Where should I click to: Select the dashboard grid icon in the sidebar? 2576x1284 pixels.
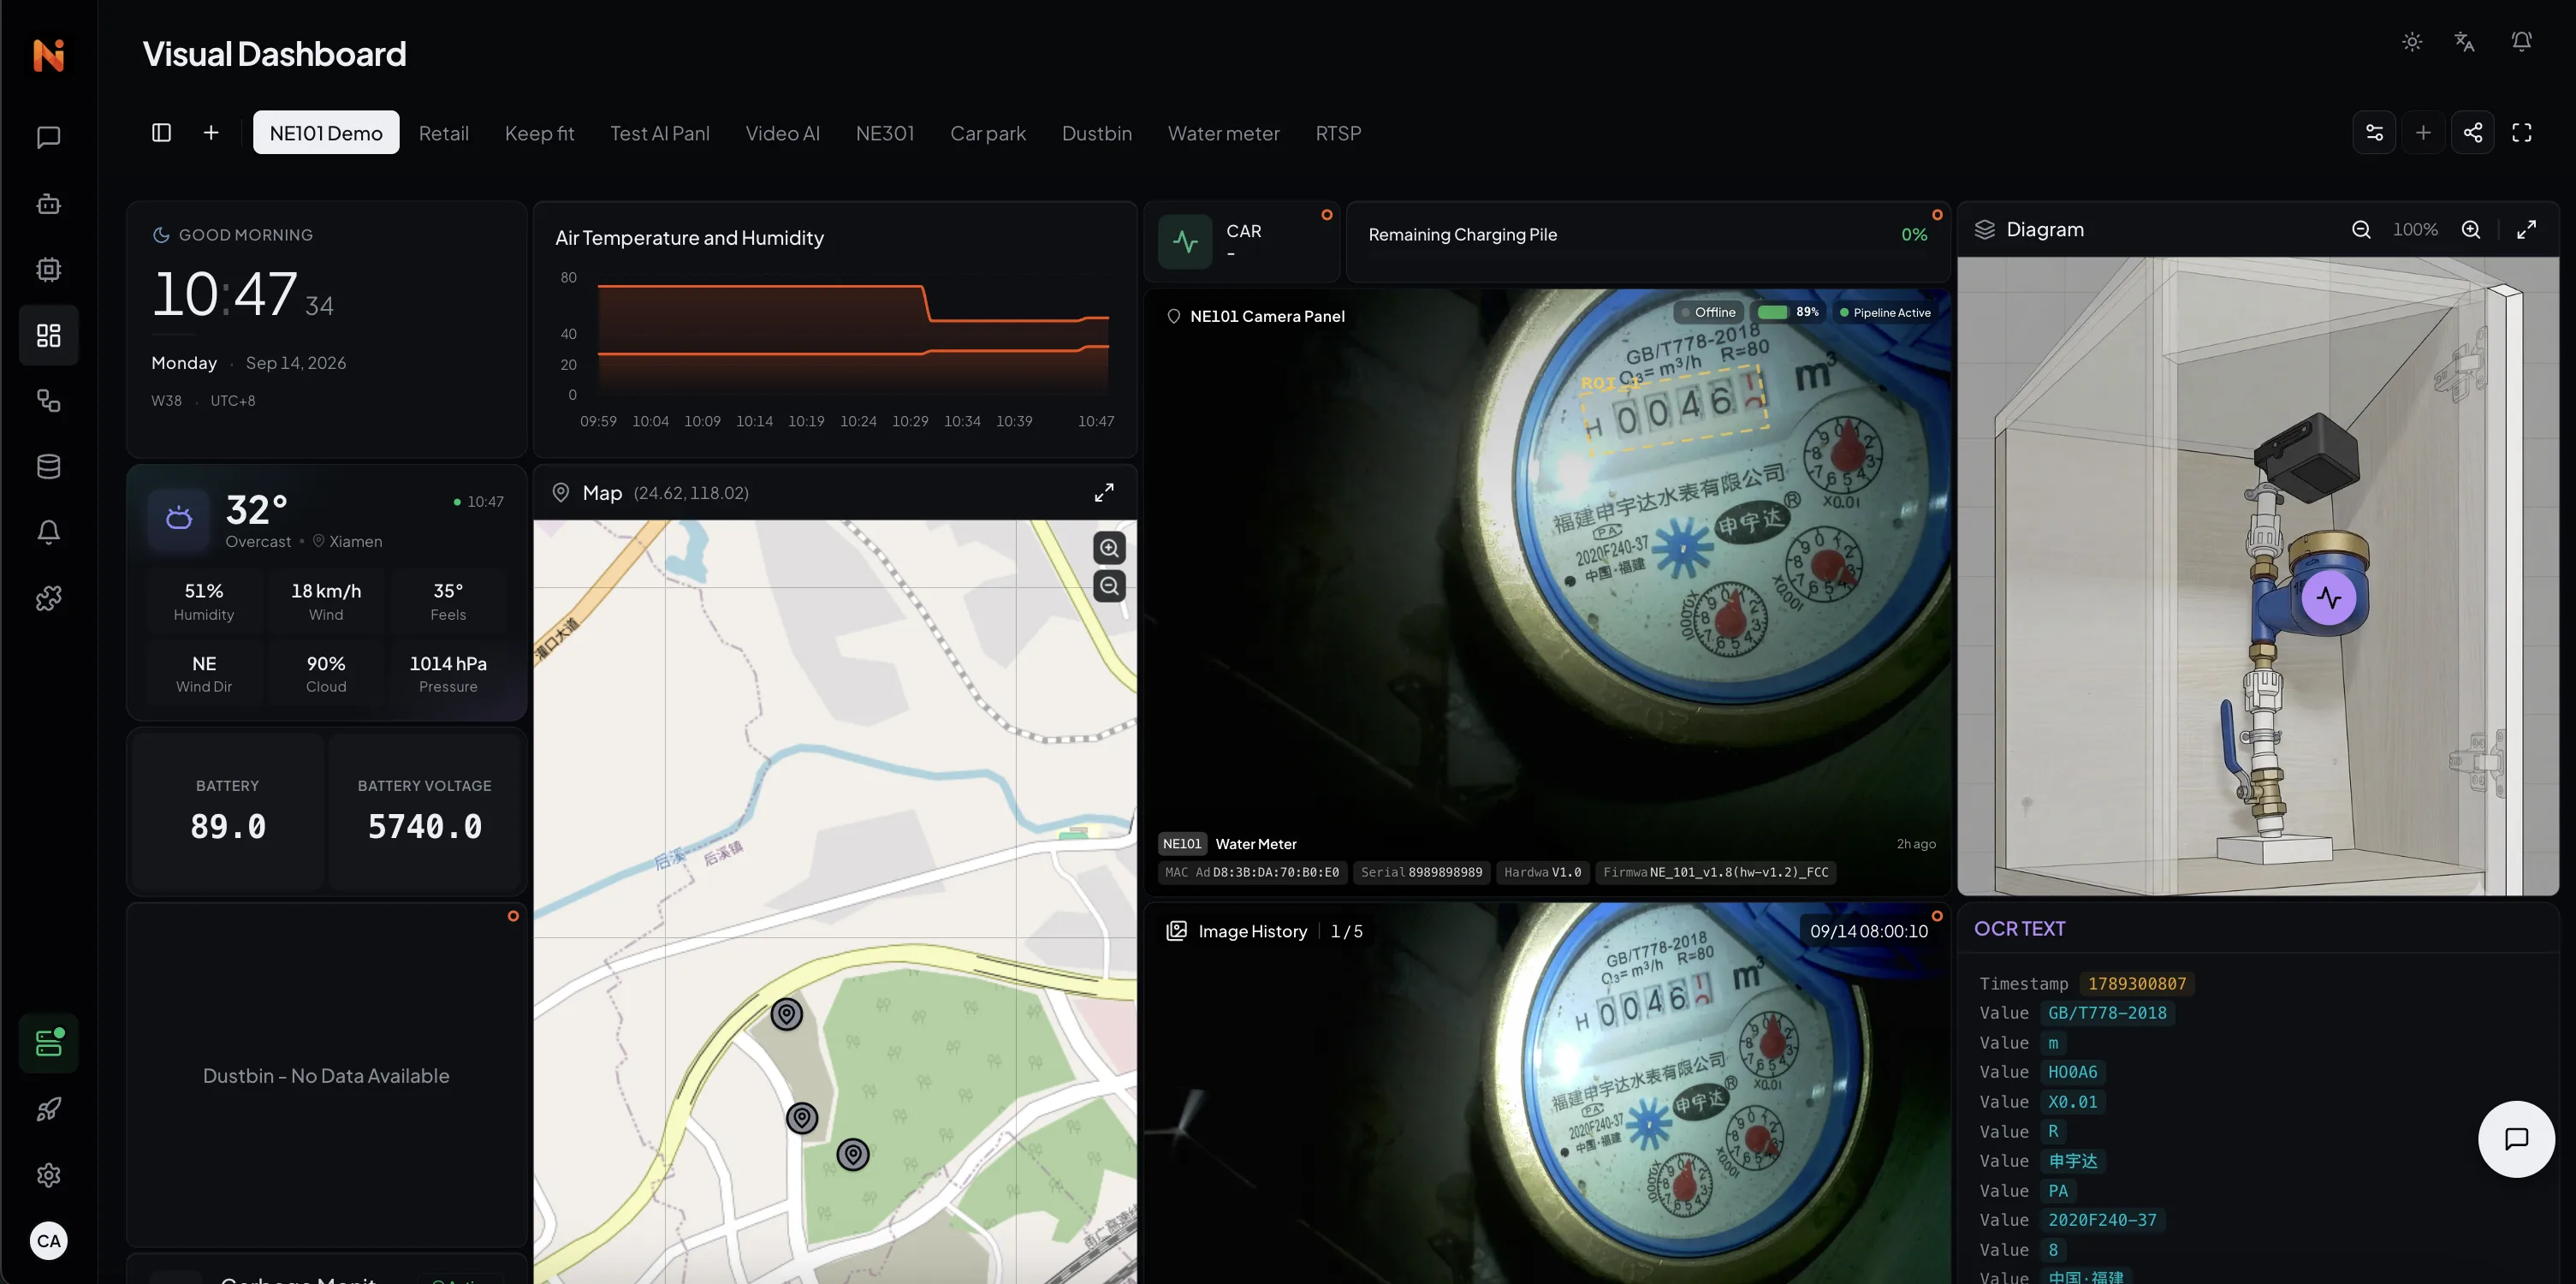coord(48,335)
